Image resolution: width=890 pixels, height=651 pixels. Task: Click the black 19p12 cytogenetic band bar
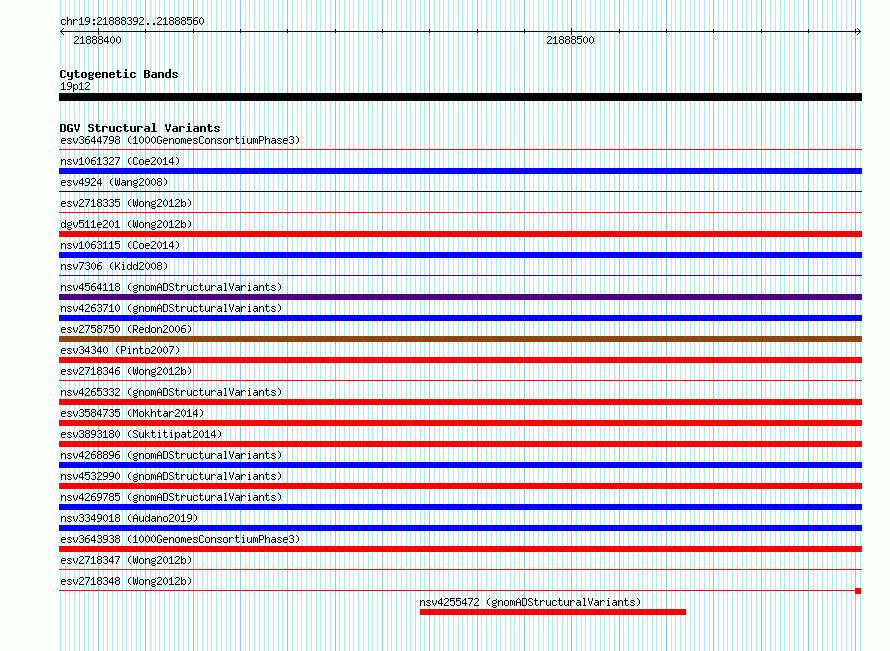click(460, 97)
